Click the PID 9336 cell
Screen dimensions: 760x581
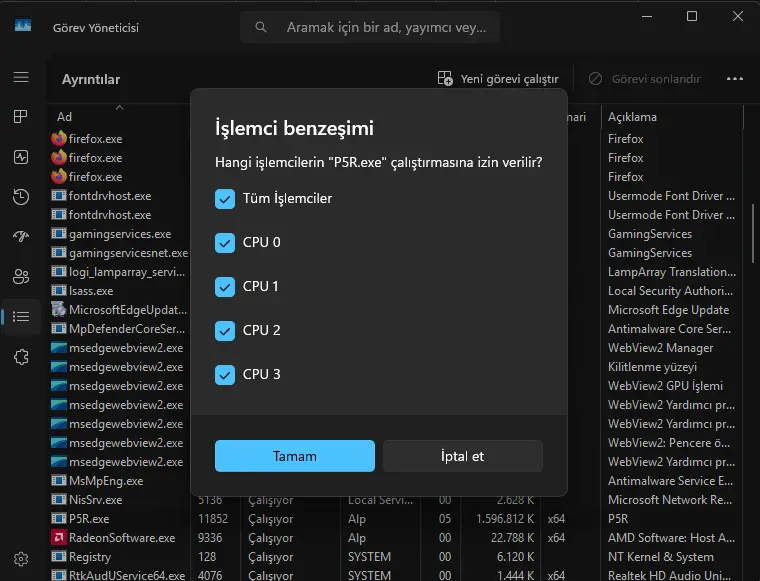click(x=210, y=537)
